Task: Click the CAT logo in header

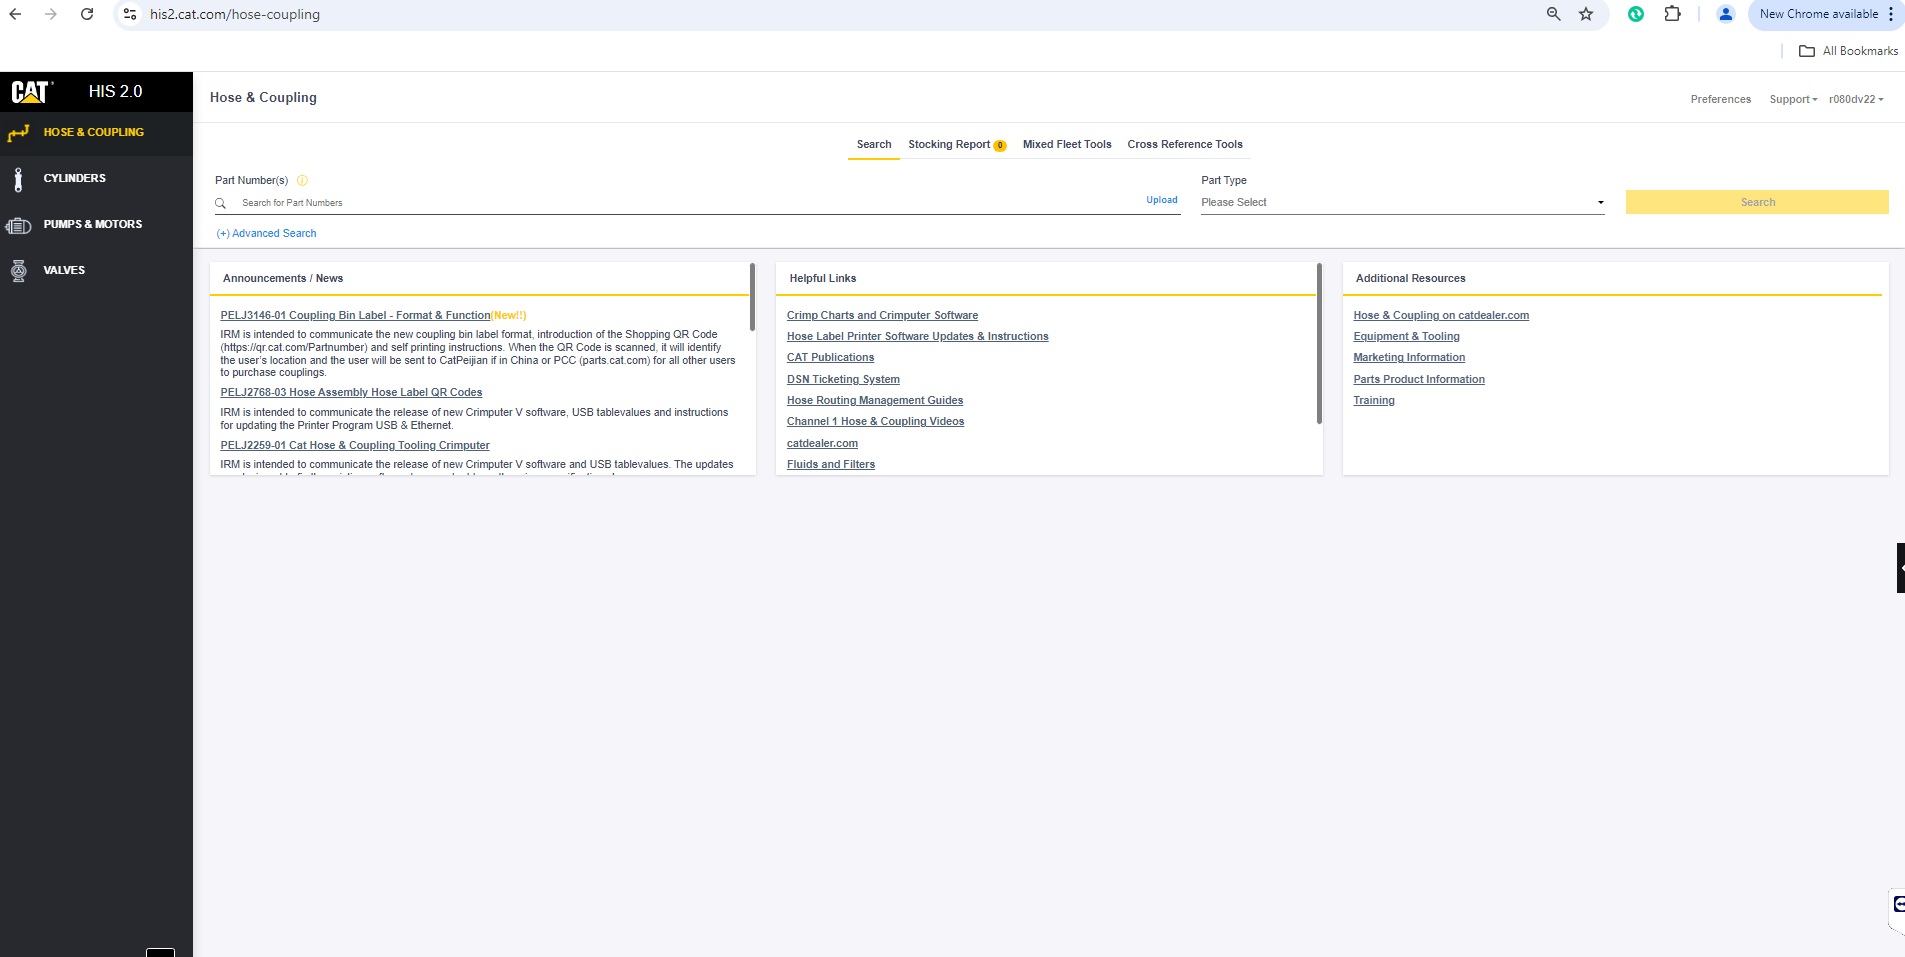Action: pos(31,92)
